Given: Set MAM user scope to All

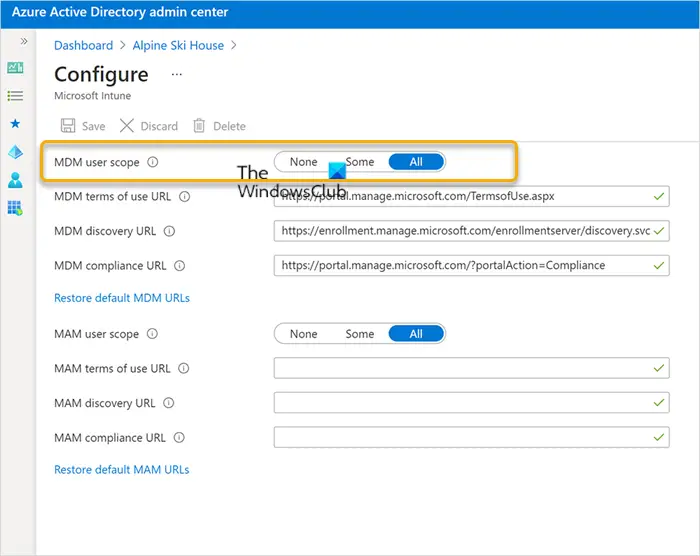Looking at the screenshot, I should coord(416,334).
